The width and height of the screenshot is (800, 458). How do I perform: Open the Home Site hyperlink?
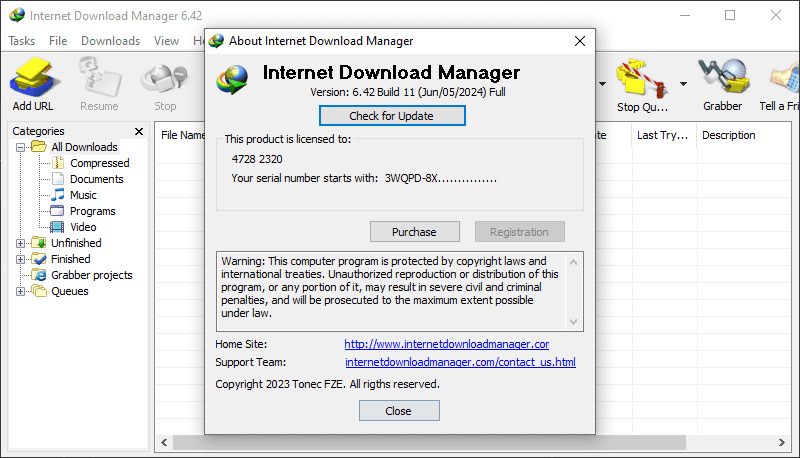pos(446,344)
